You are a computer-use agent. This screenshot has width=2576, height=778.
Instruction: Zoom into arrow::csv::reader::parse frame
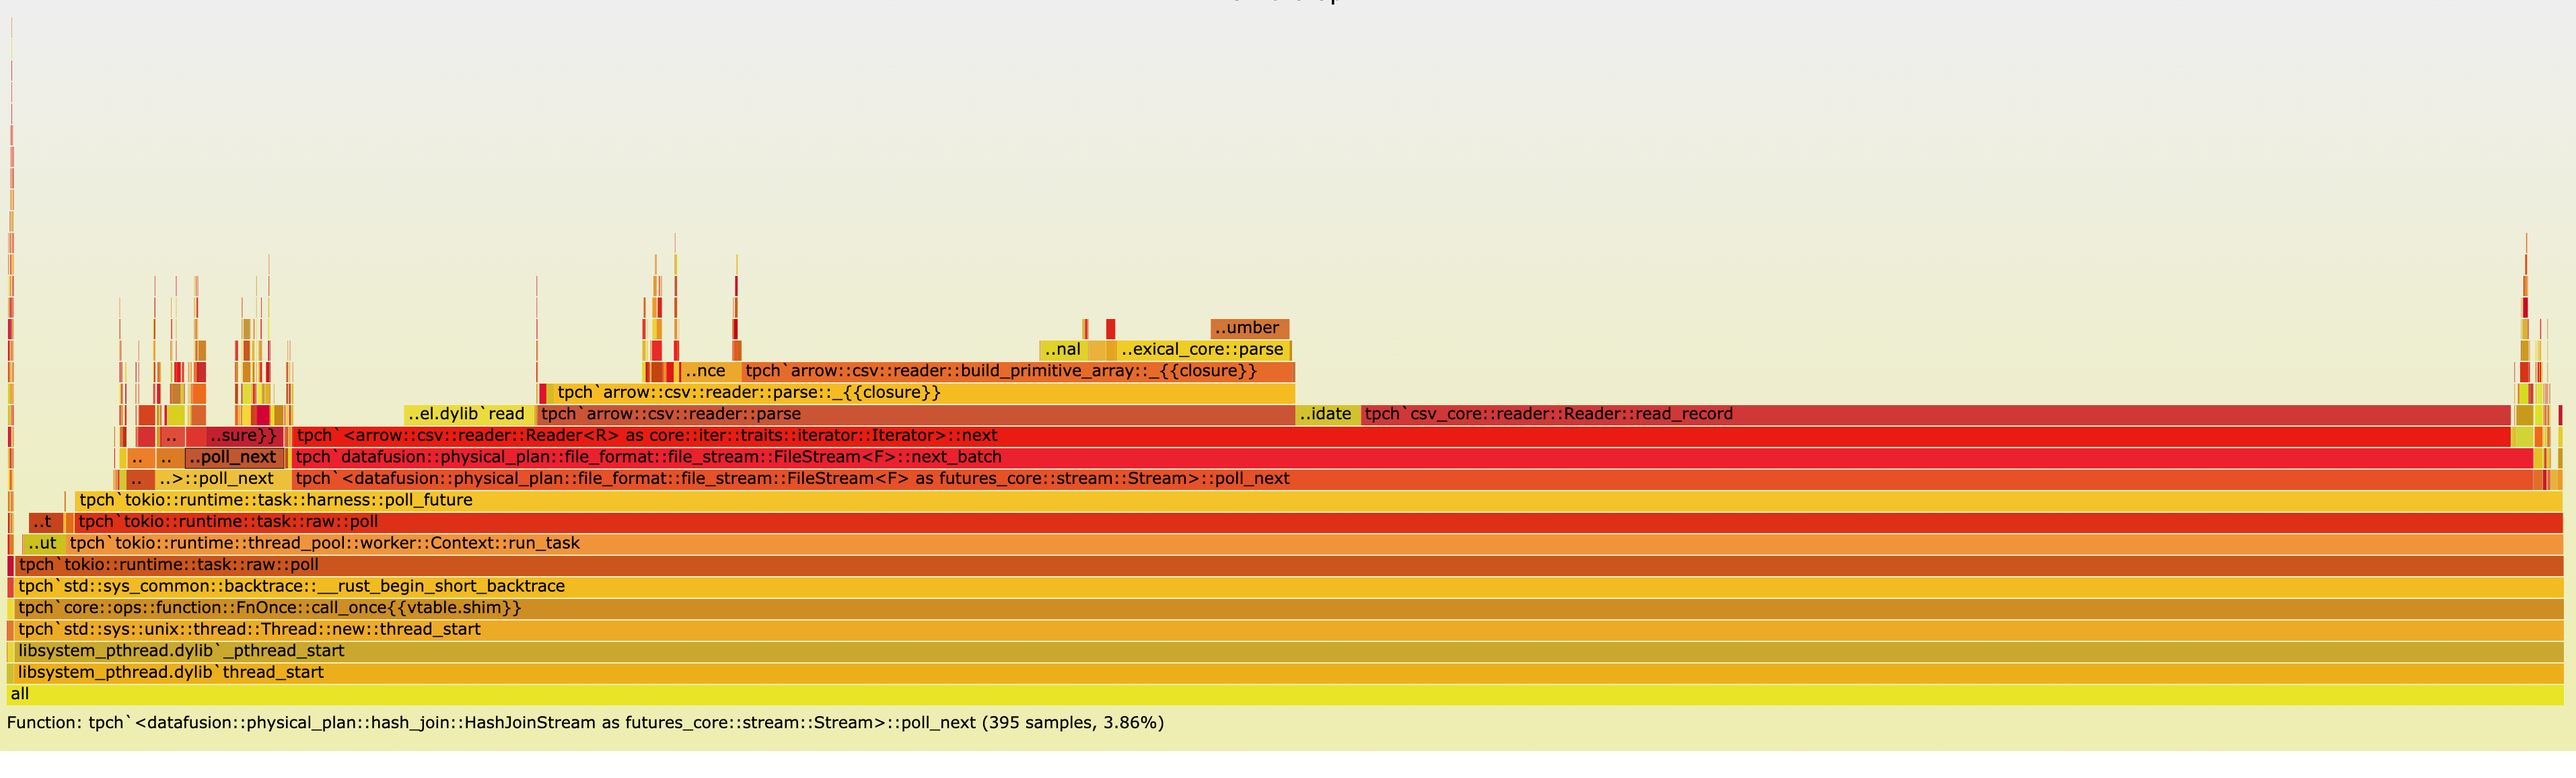[915, 415]
